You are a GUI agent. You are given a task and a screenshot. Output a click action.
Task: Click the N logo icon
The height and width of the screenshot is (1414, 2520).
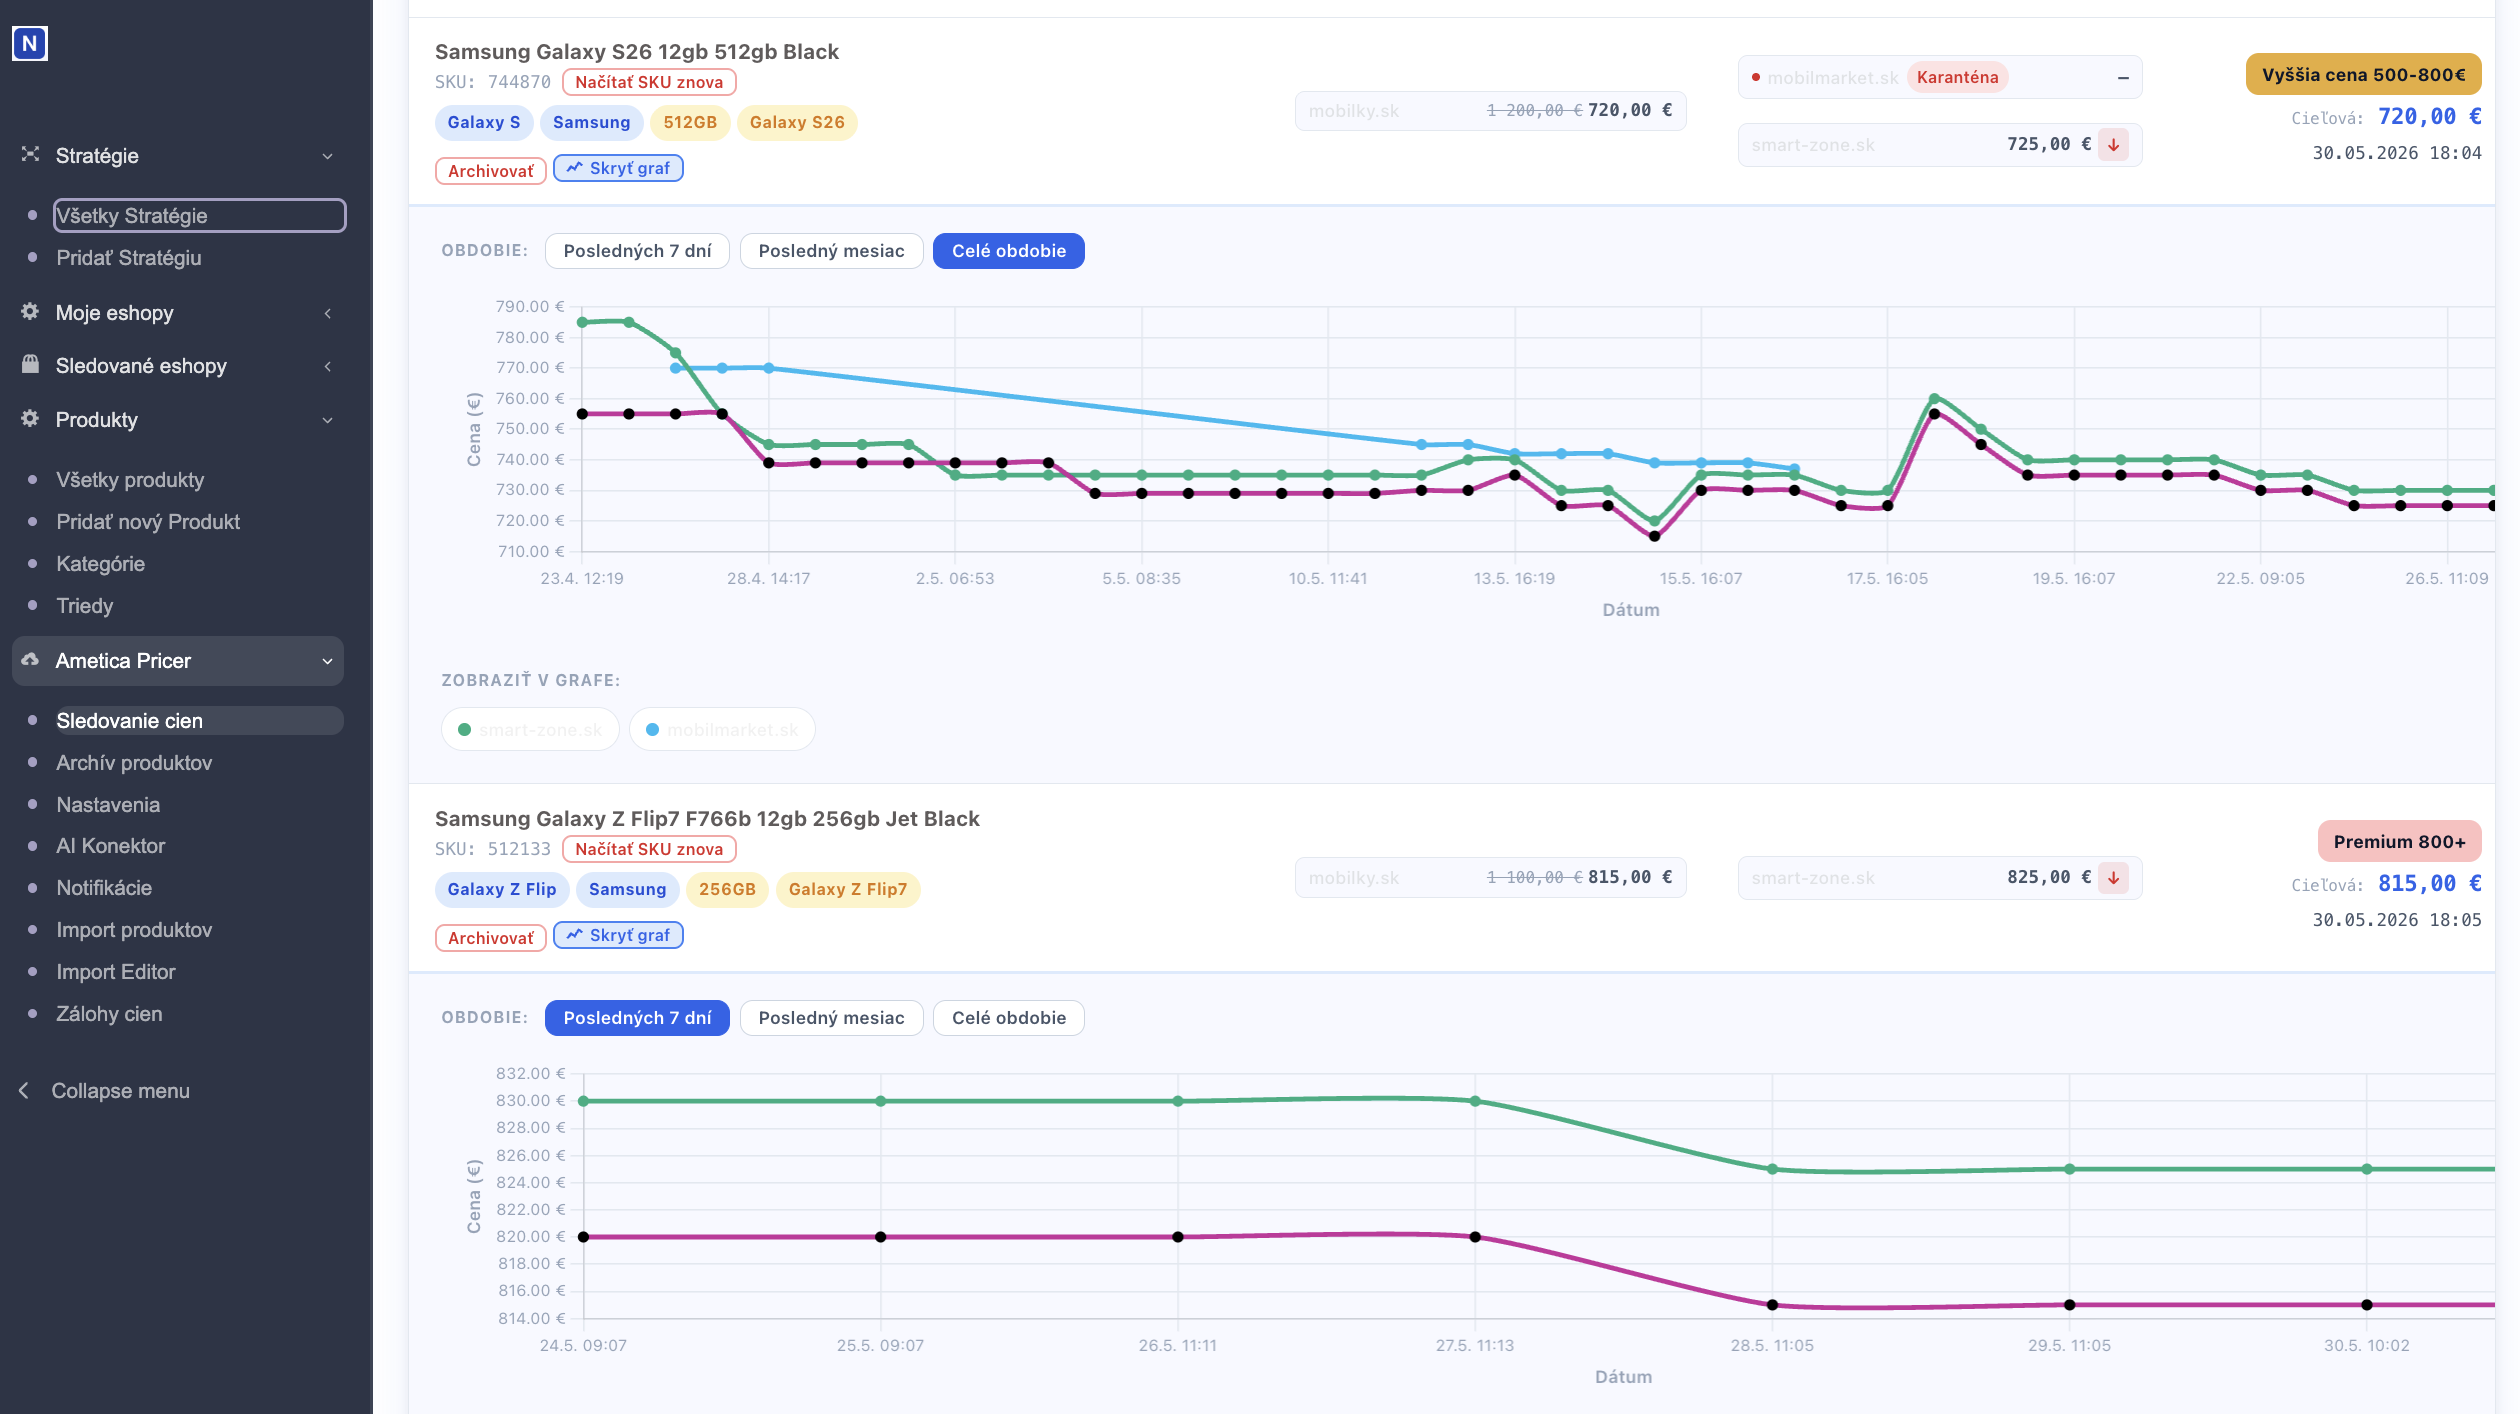pos(30,43)
